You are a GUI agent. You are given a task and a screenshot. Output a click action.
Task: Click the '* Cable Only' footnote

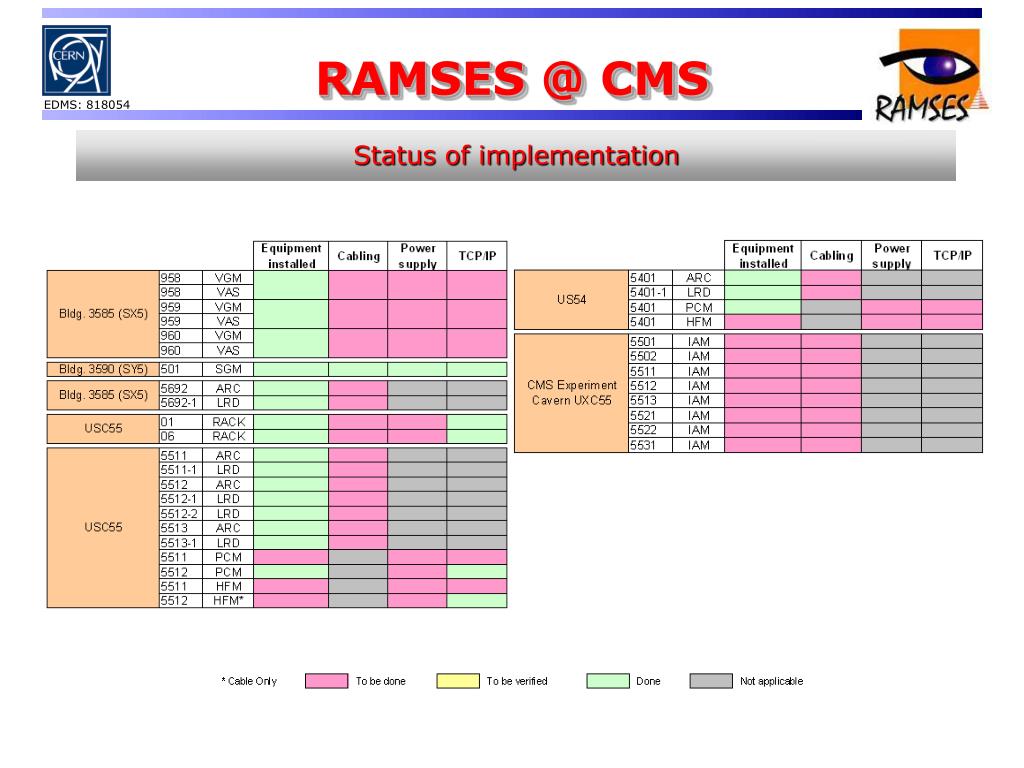click(249, 681)
